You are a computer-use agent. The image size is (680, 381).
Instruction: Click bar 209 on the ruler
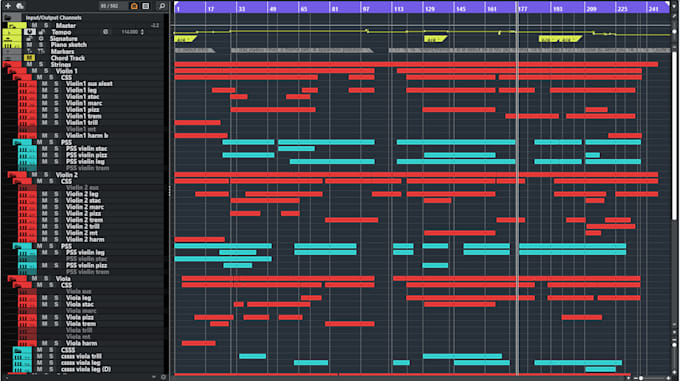pos(591,9)
